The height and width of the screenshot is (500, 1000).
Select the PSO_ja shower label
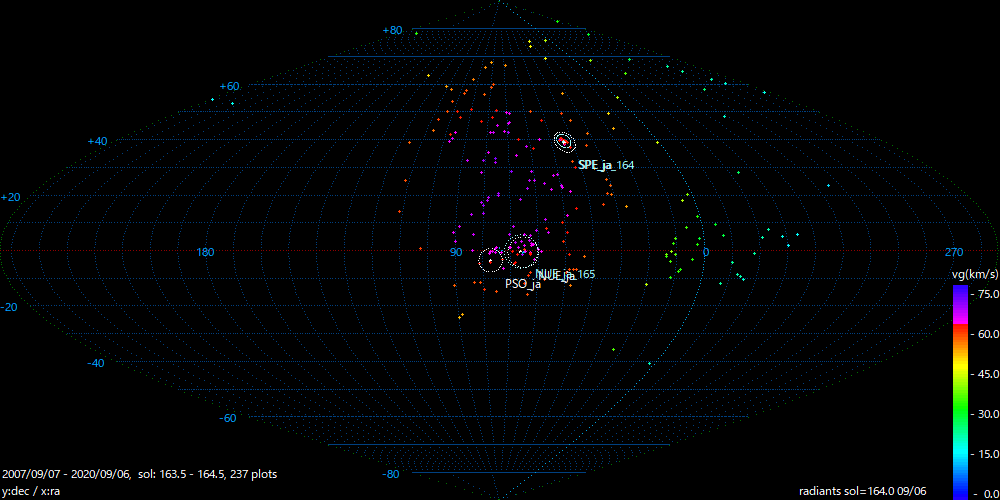[x=522, y=284]
